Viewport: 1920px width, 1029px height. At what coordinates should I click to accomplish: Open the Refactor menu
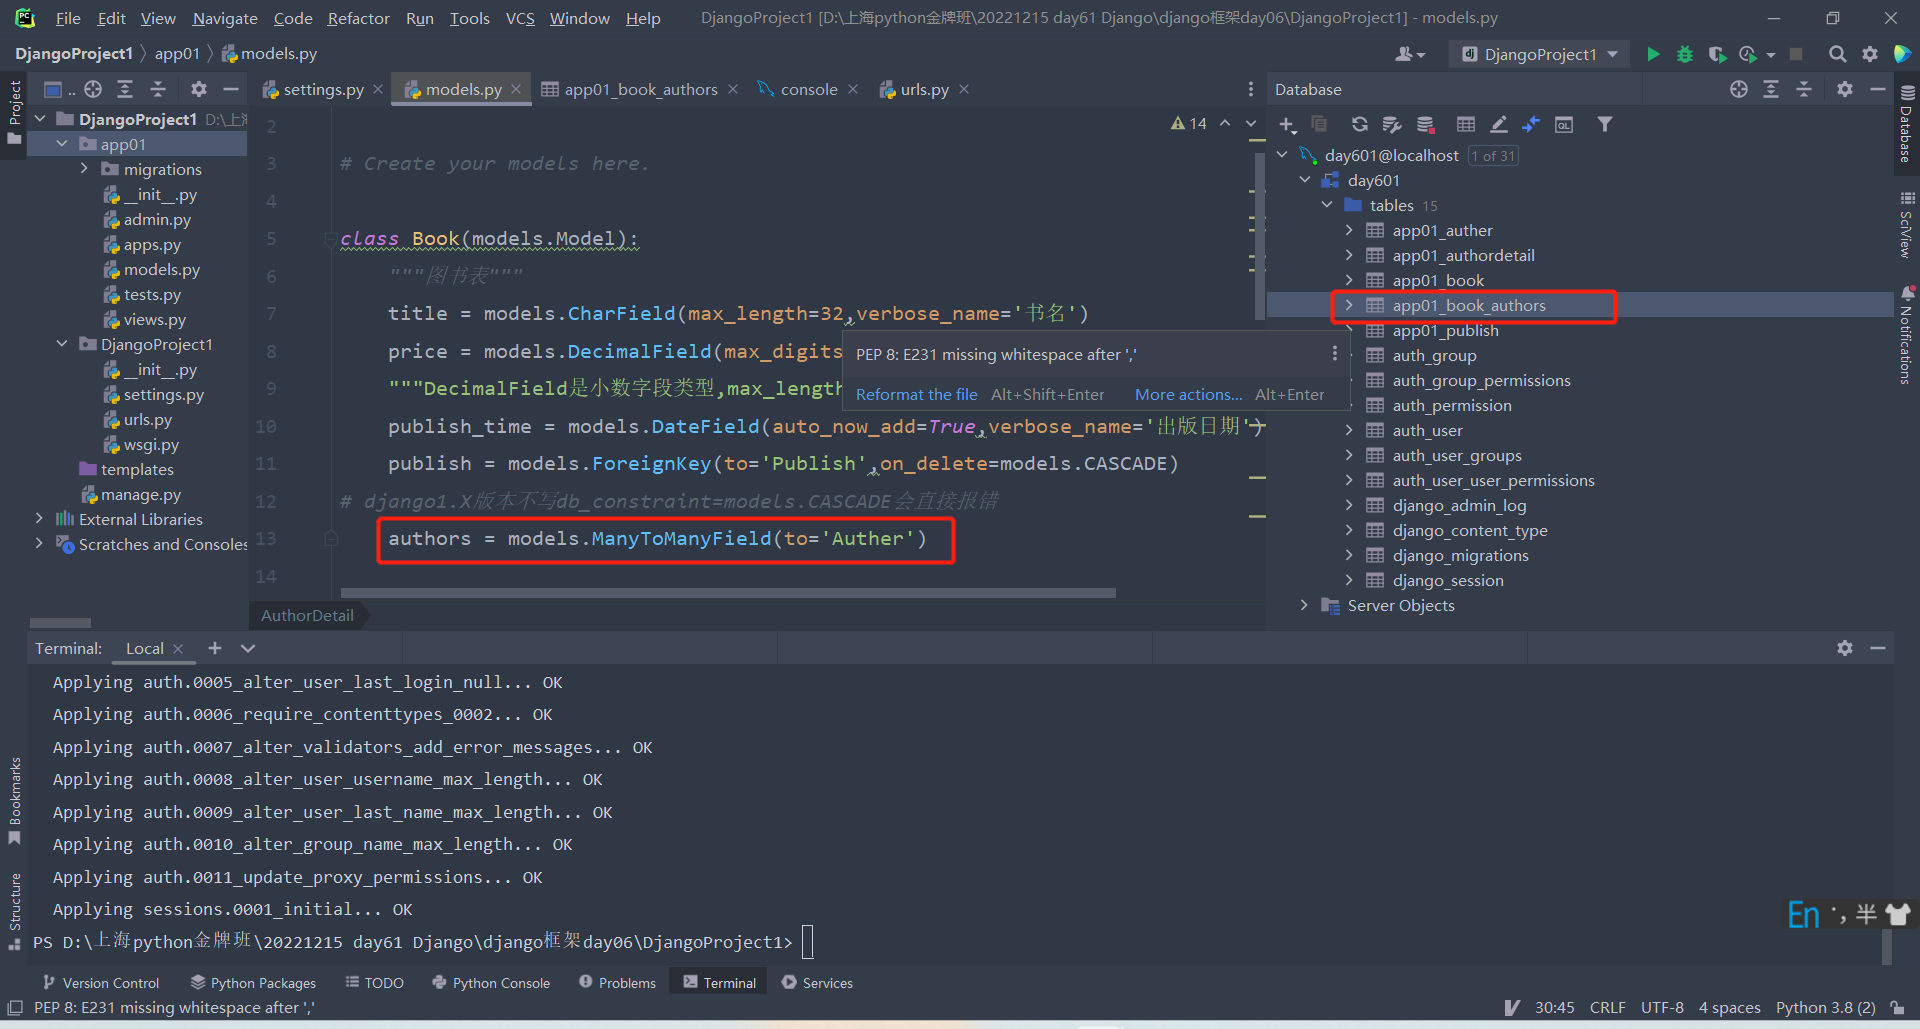(x=358, y=18)
